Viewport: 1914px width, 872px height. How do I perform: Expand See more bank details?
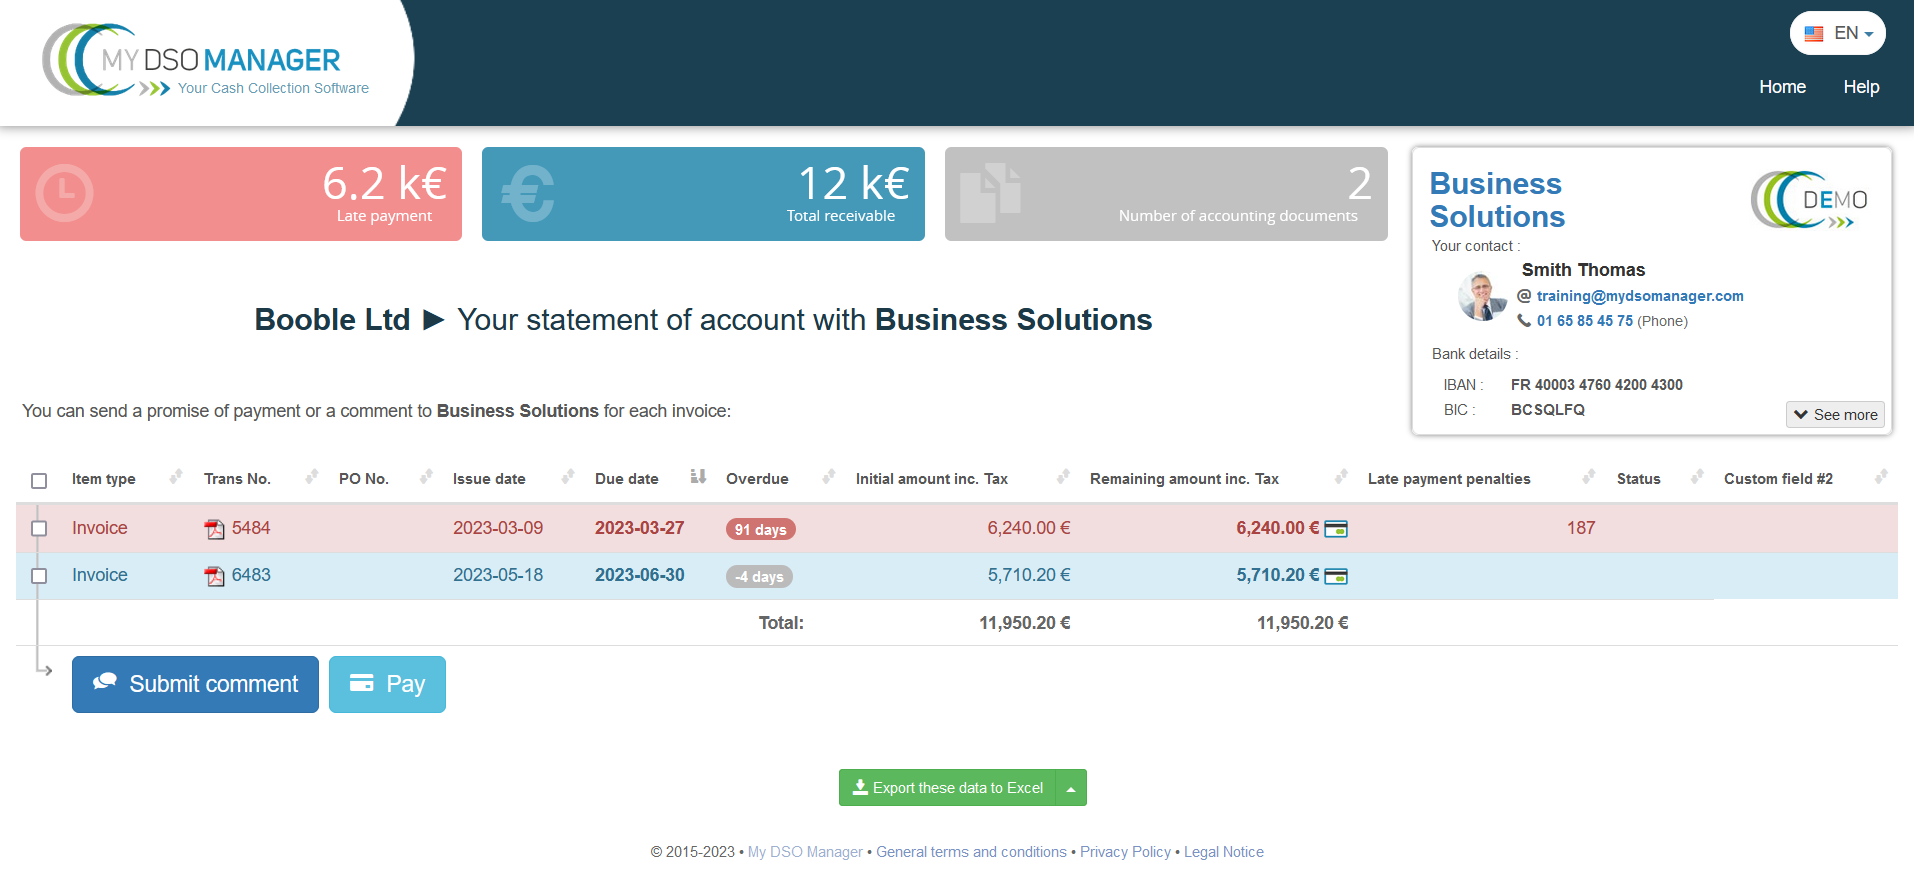coord(1835,414)
